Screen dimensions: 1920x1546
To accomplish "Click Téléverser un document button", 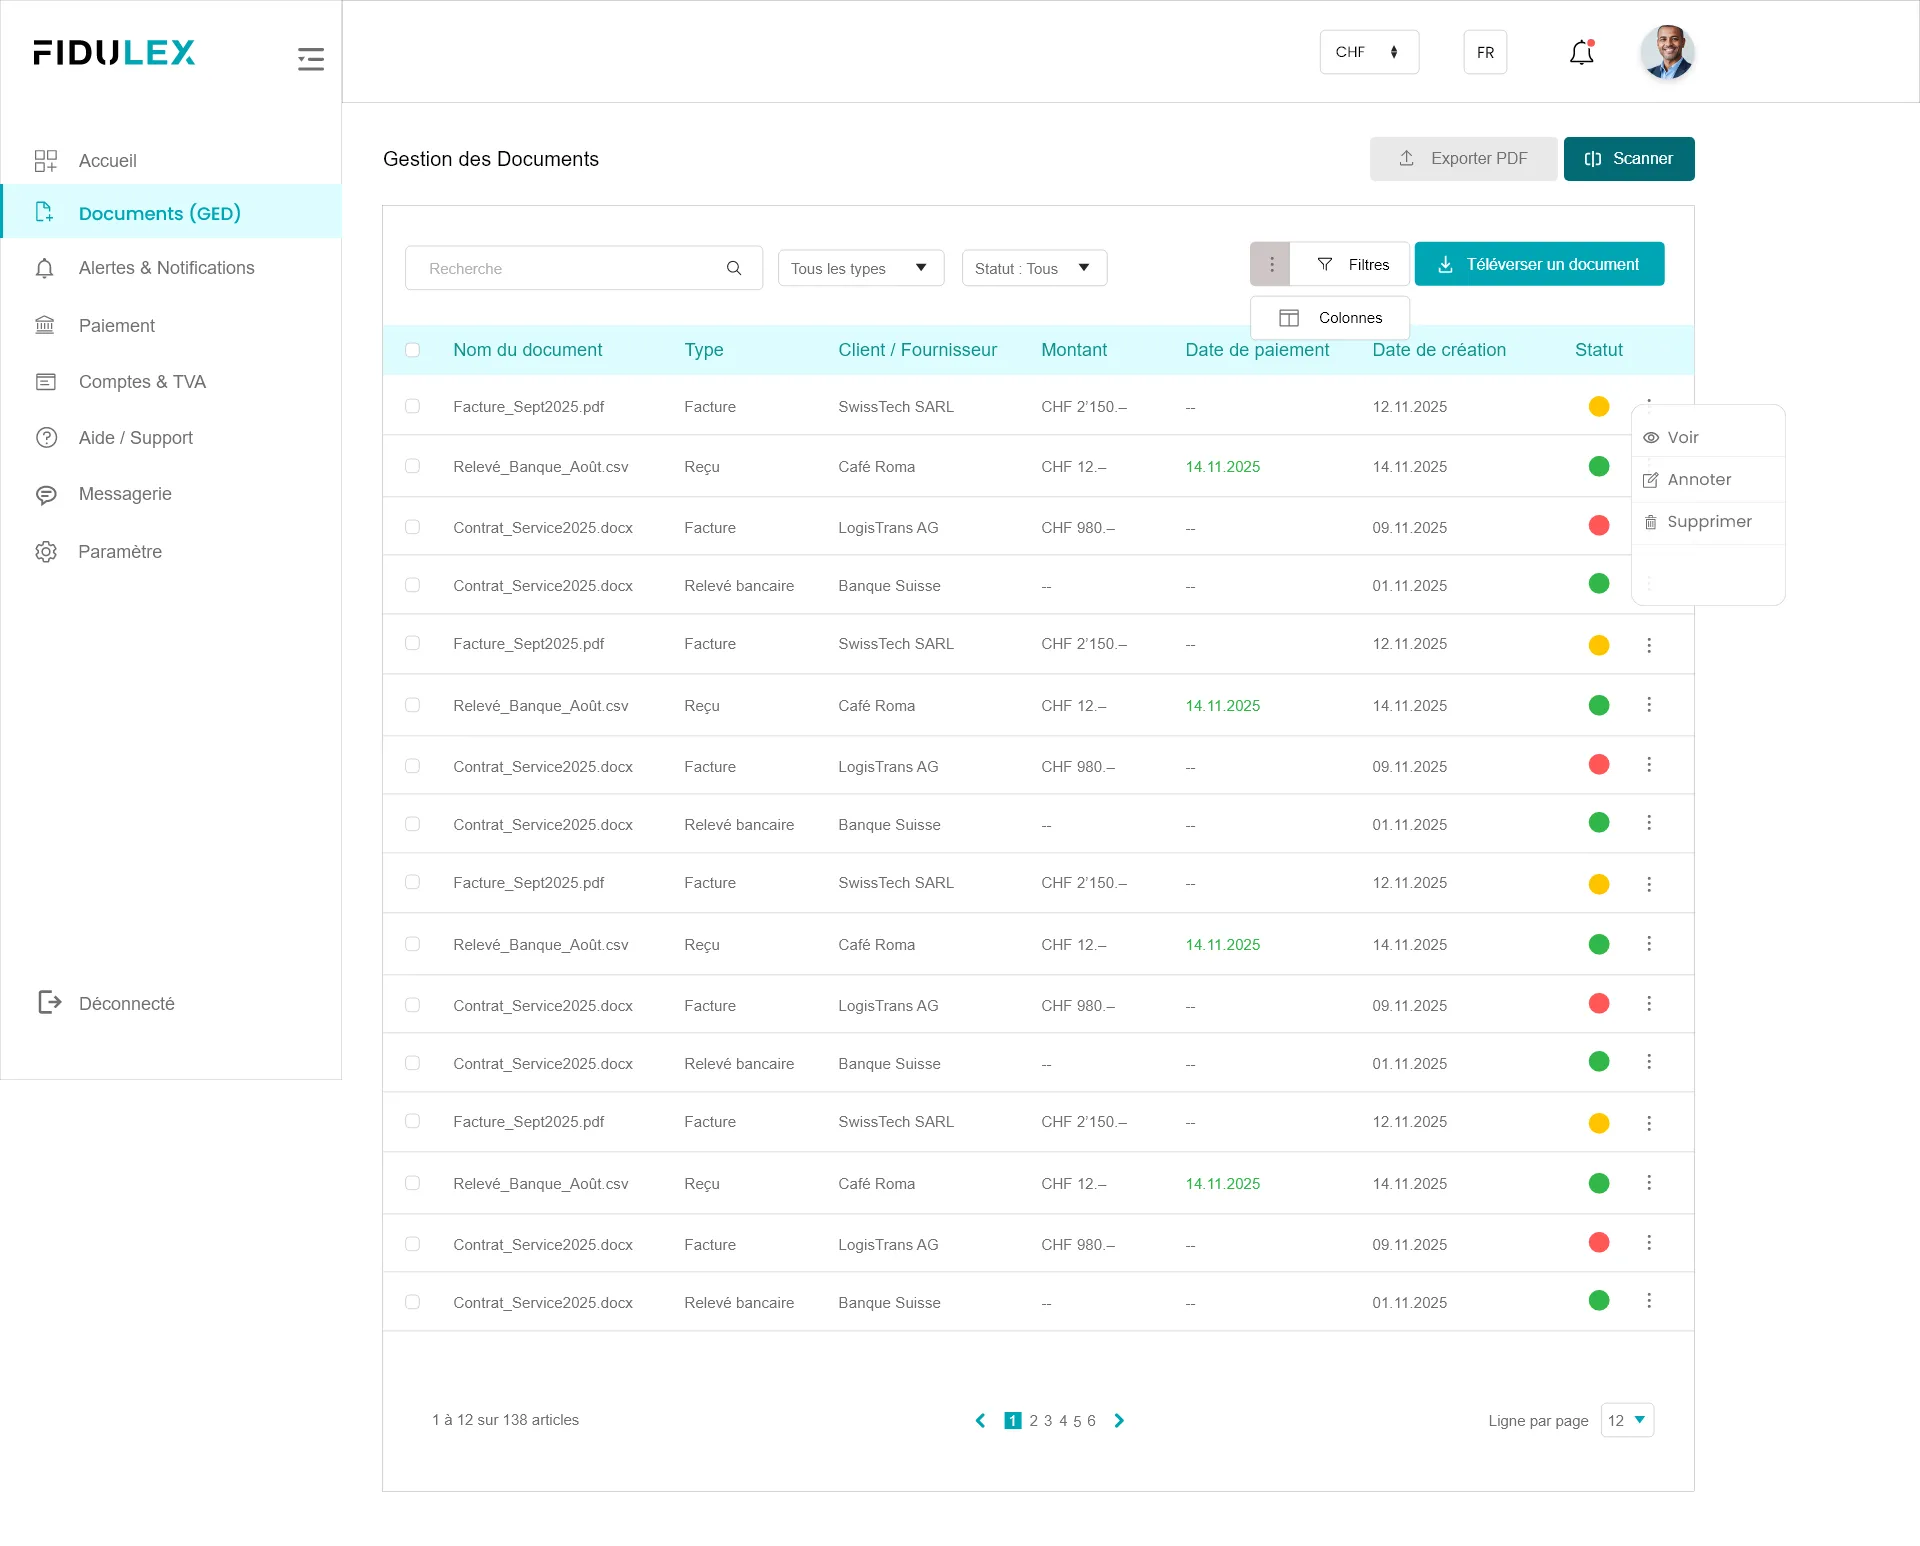I will pos(1538,264).
